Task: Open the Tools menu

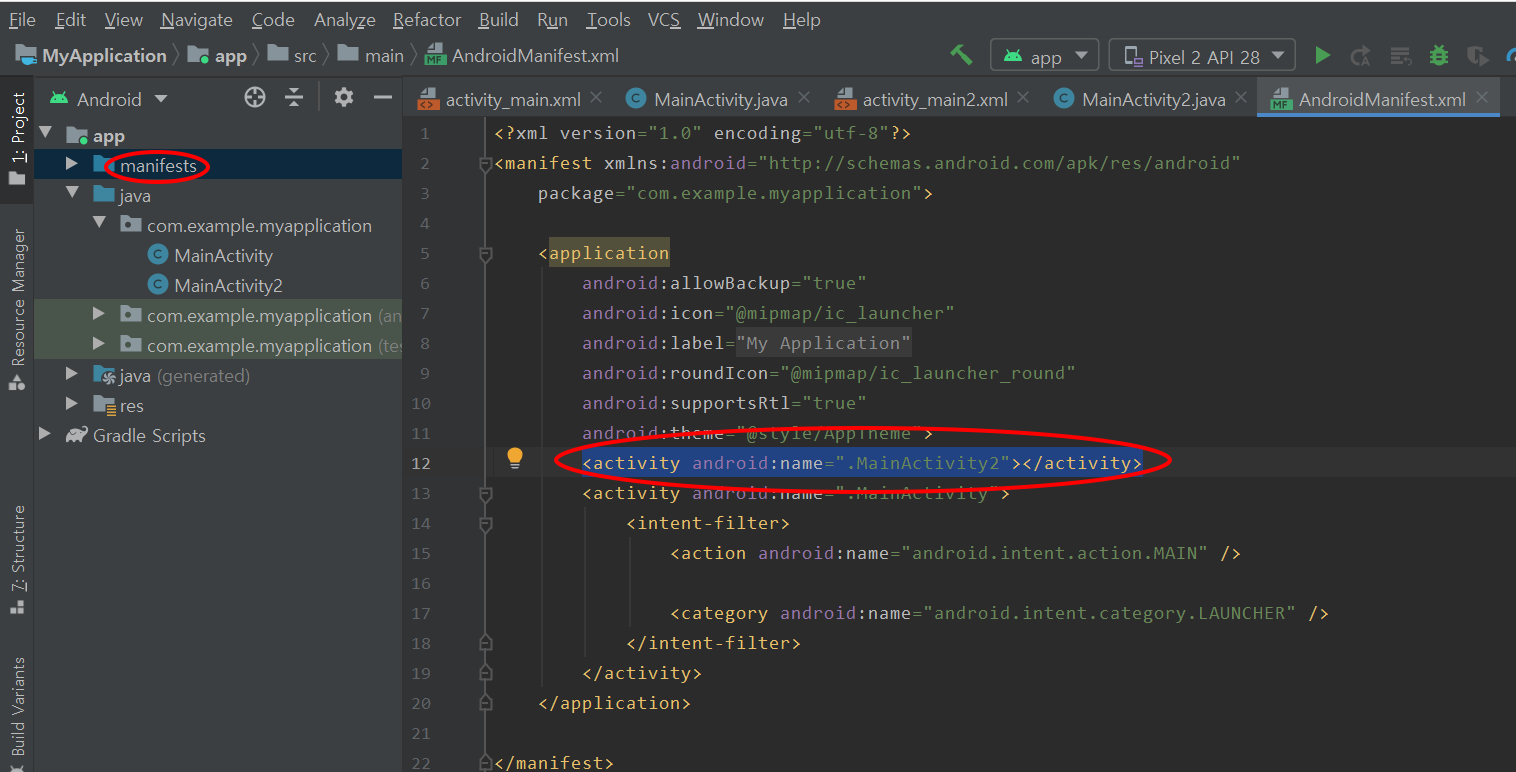Action: [x=608, y=19]
